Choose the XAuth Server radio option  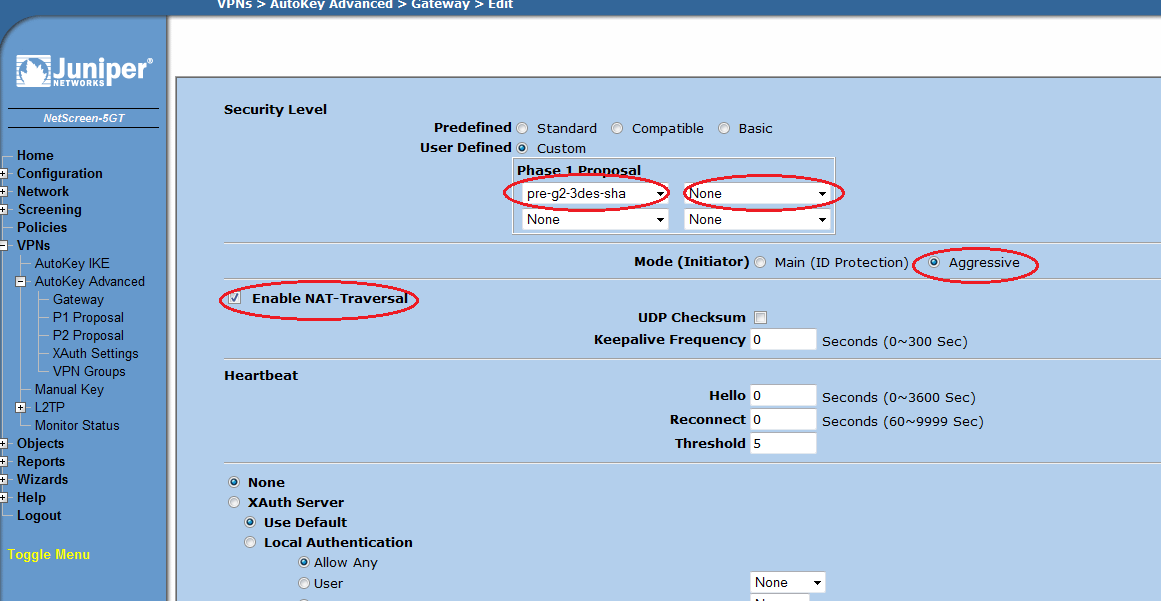coord(234,503)
